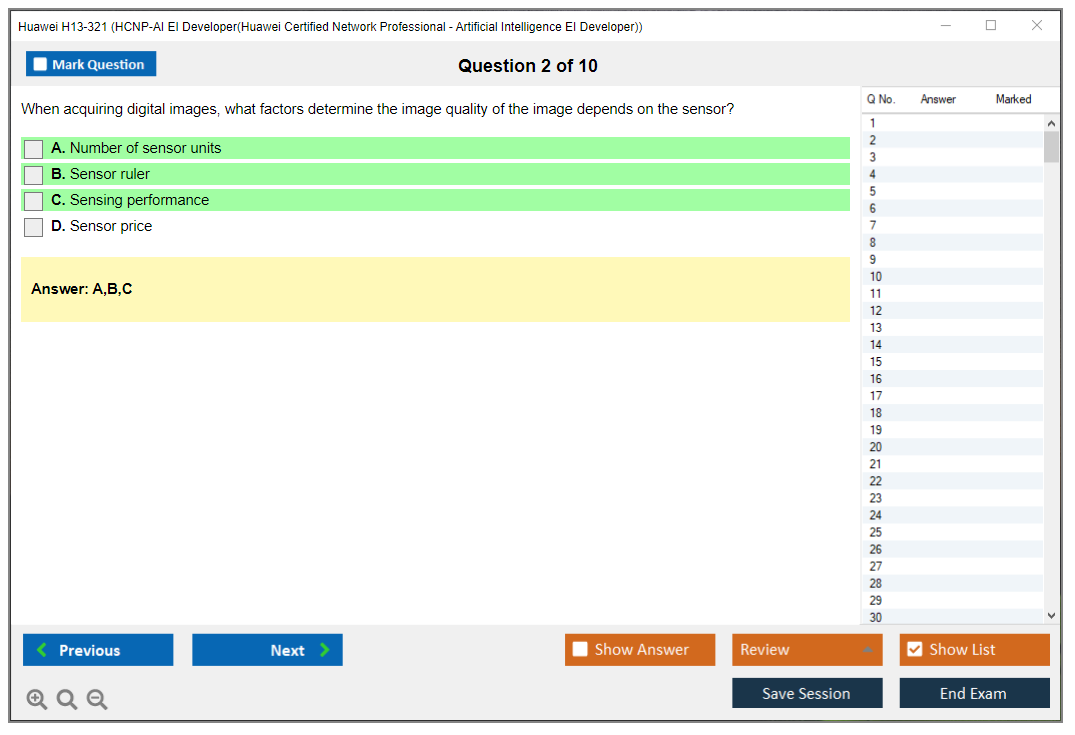Click the green right chevron on Next
The height and width of the screenshot is (735, 1075).
point(324,650)
